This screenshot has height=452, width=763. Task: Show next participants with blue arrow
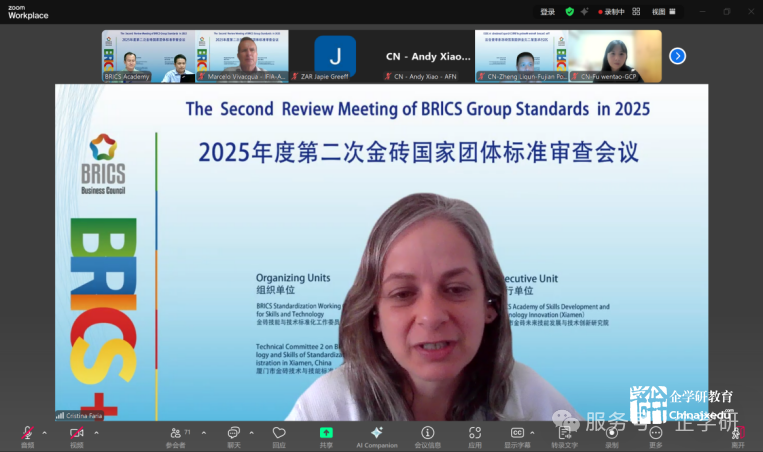pos(677,56)
